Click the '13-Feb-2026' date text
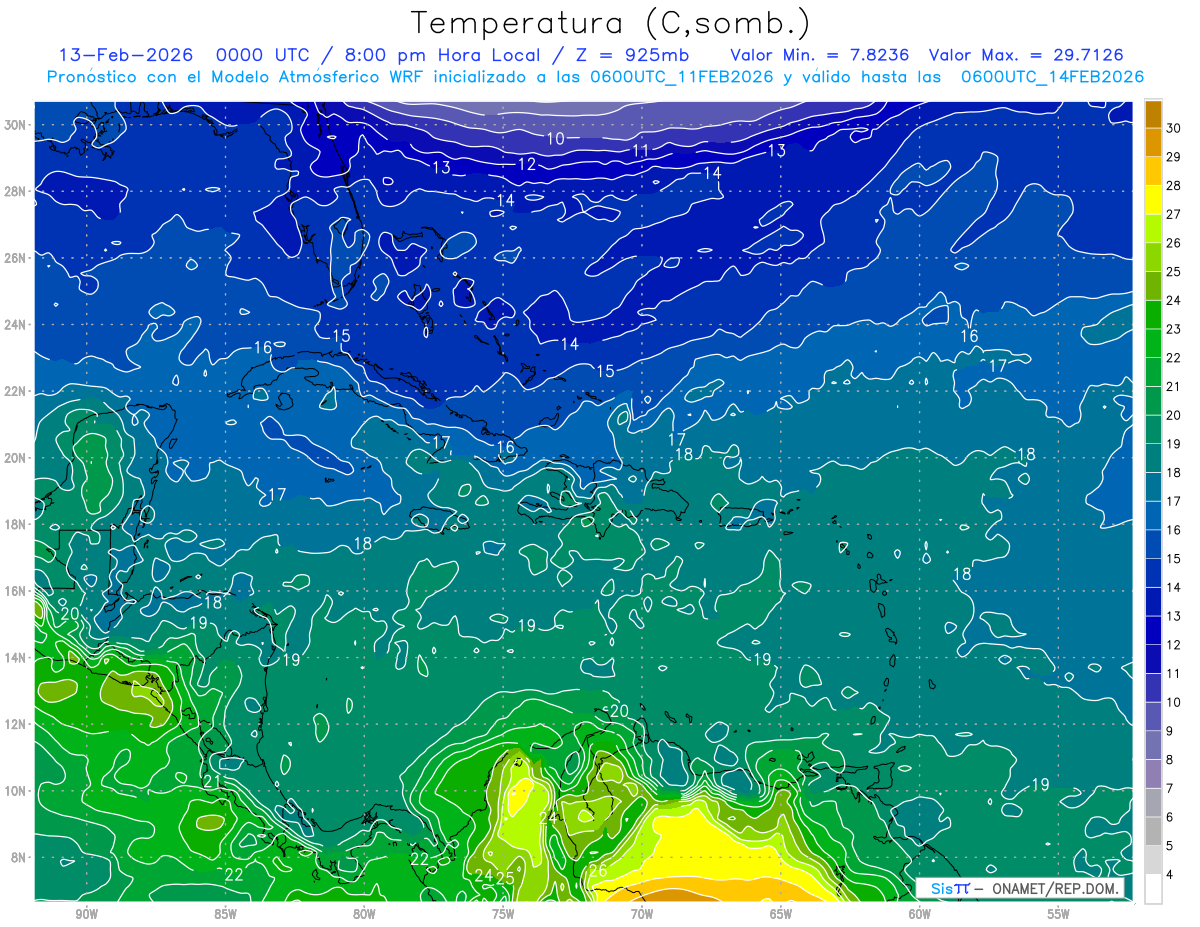This screenshot has height=927, width=1200. [126, 55]
